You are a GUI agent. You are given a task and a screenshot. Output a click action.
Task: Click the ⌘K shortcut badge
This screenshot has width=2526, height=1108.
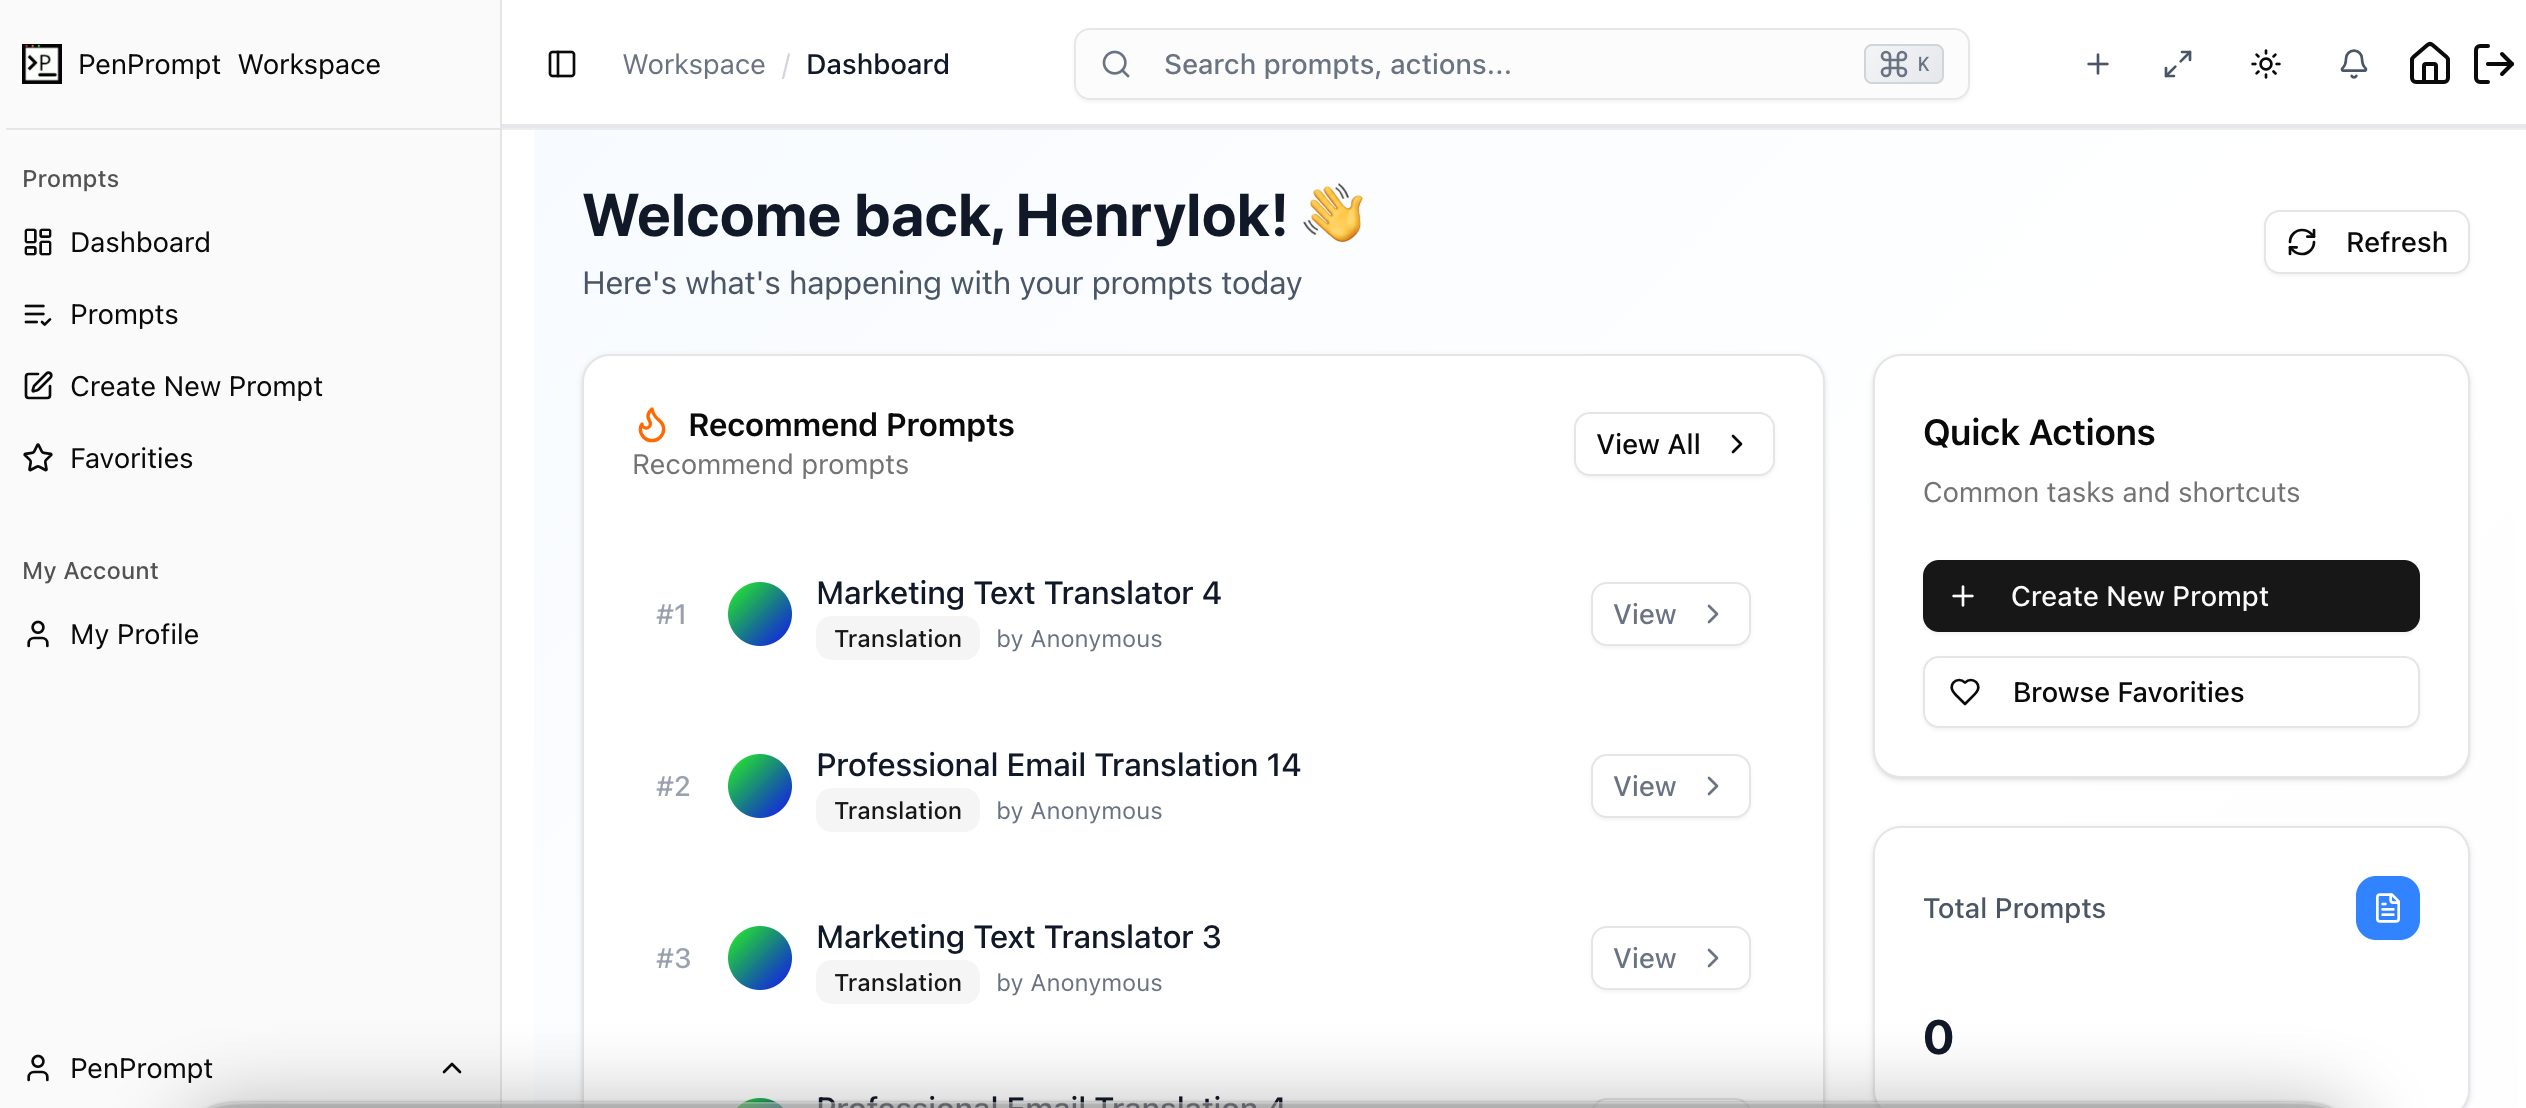coord(1904,64)
